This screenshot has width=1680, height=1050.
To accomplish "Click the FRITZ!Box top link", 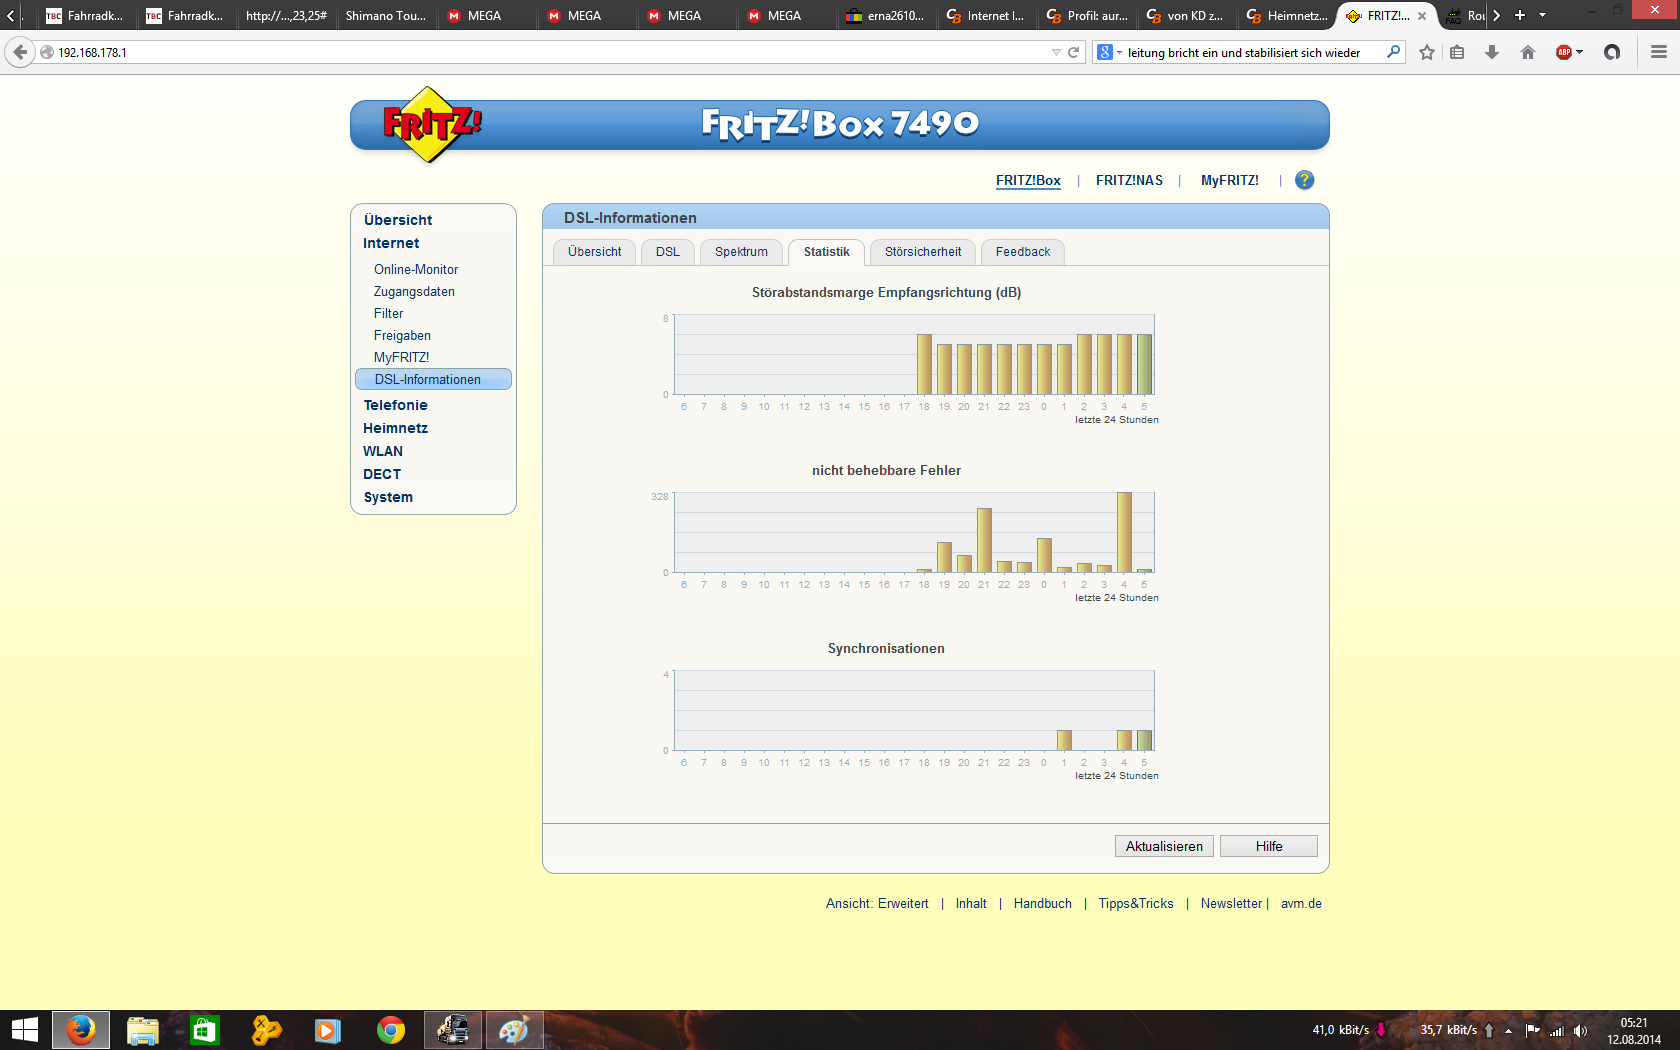I will click(x=1028, y=181).
